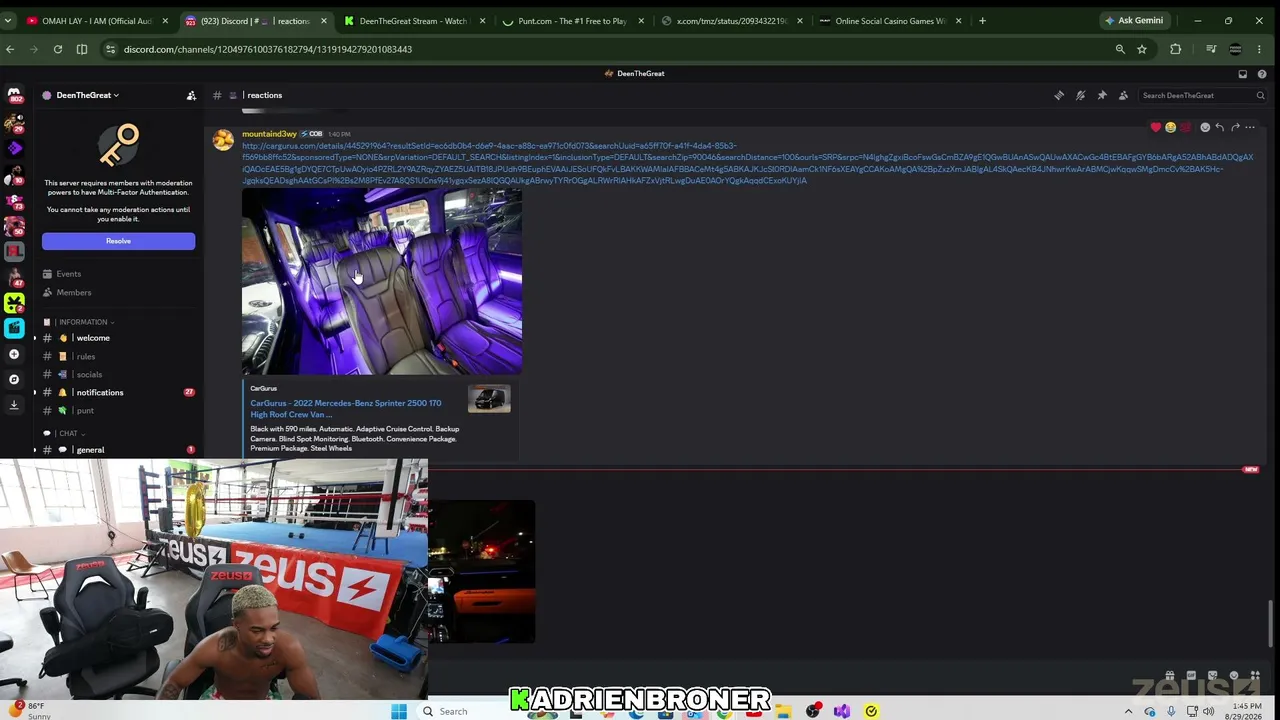1280x720 pixels.
Task: Open the blue clapperboard server icon
Action: 14,328
